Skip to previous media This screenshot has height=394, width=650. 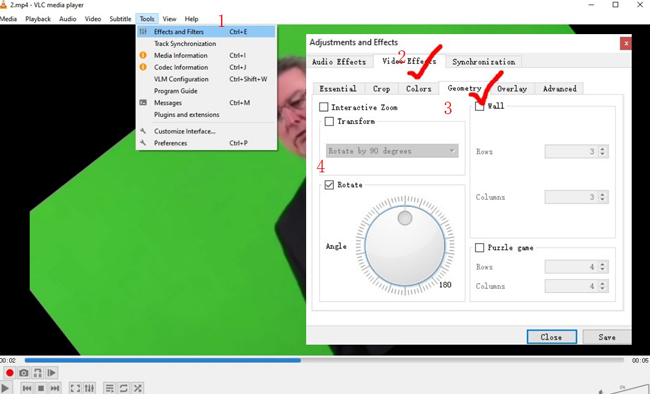click(27, 388)
